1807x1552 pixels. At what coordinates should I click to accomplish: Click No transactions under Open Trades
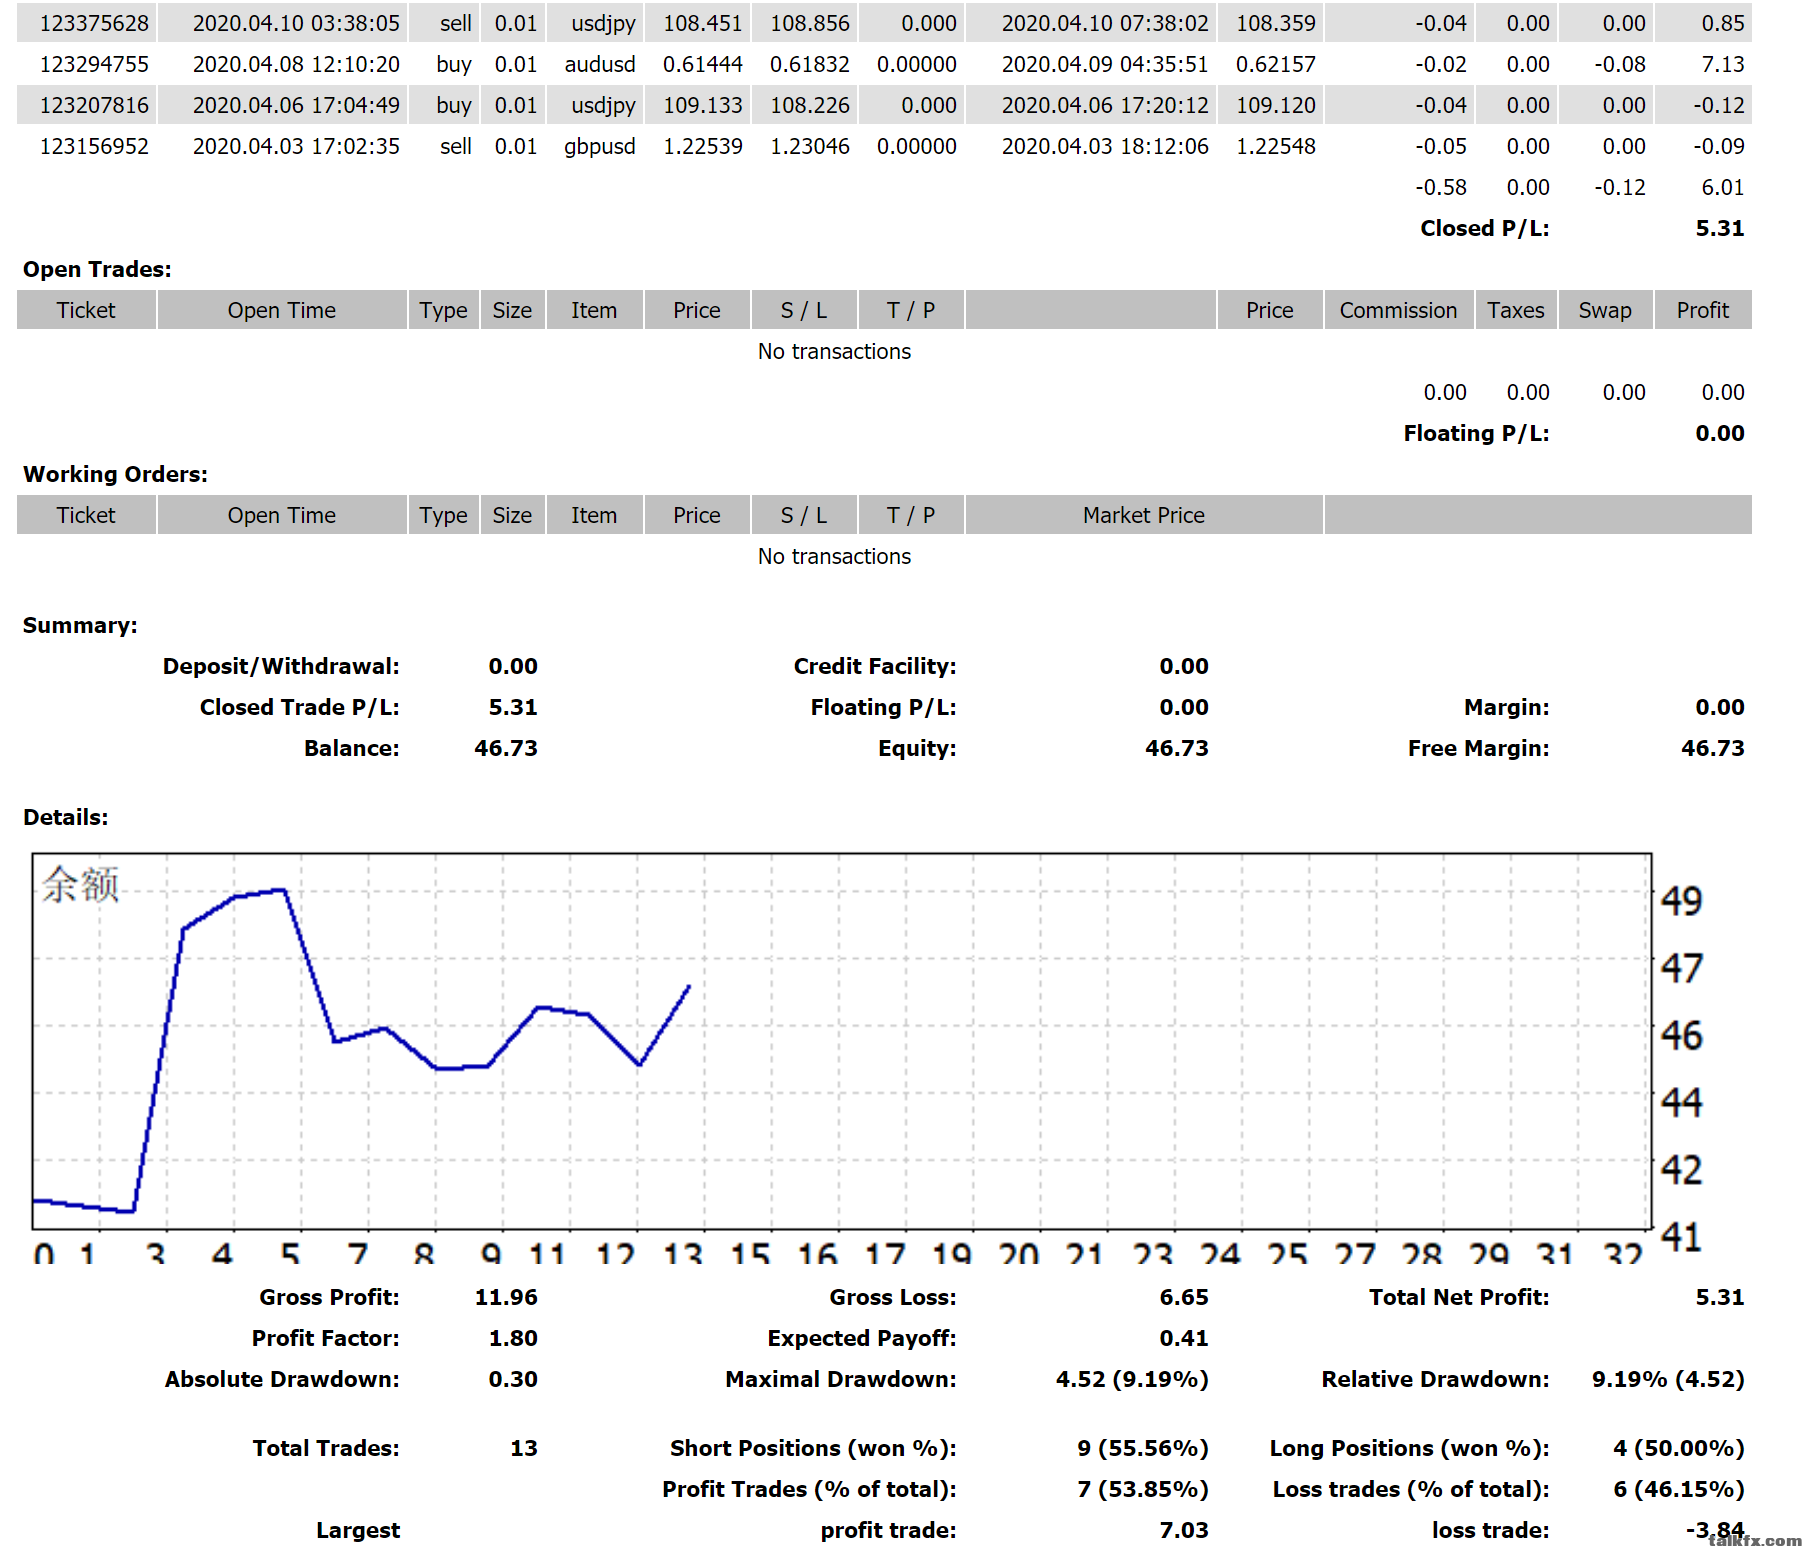(x=834, y=351)
